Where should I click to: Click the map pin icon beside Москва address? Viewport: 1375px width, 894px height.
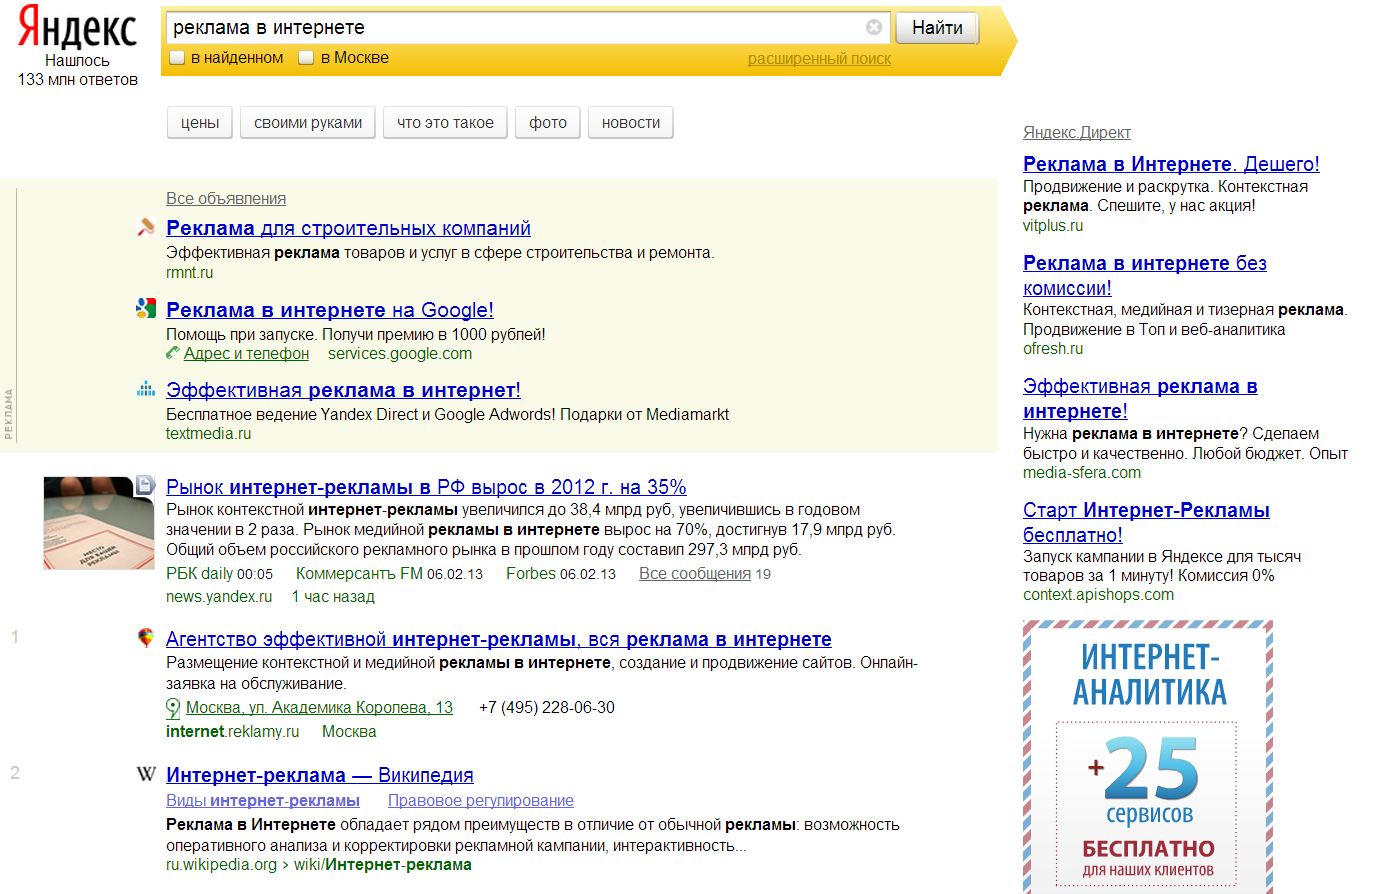(173, 708)
